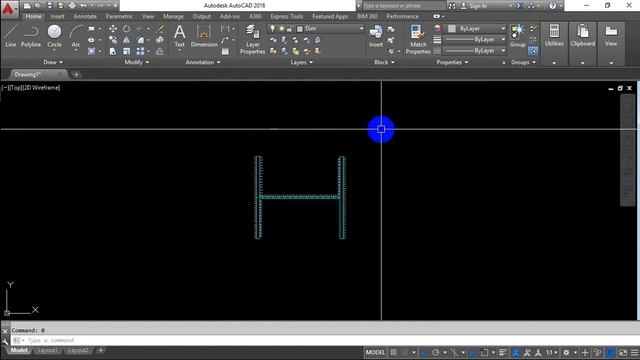Select the Circle tool
This screenshot has height=360, width=640.
54,36
